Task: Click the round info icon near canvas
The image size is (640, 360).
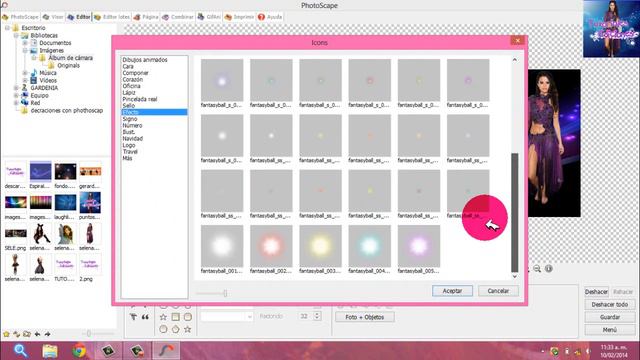Action: coord(549,269)
